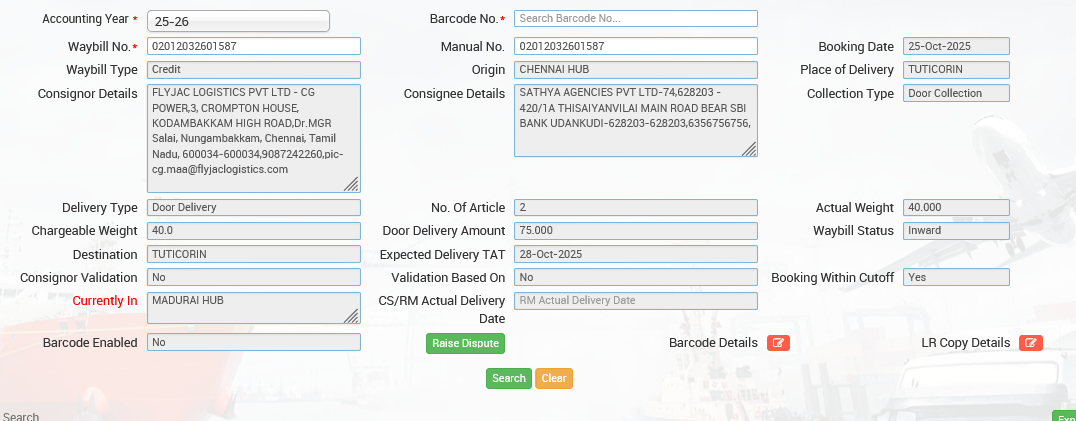Click the Expected Delivery TAT field

click(x=635, y=254)
